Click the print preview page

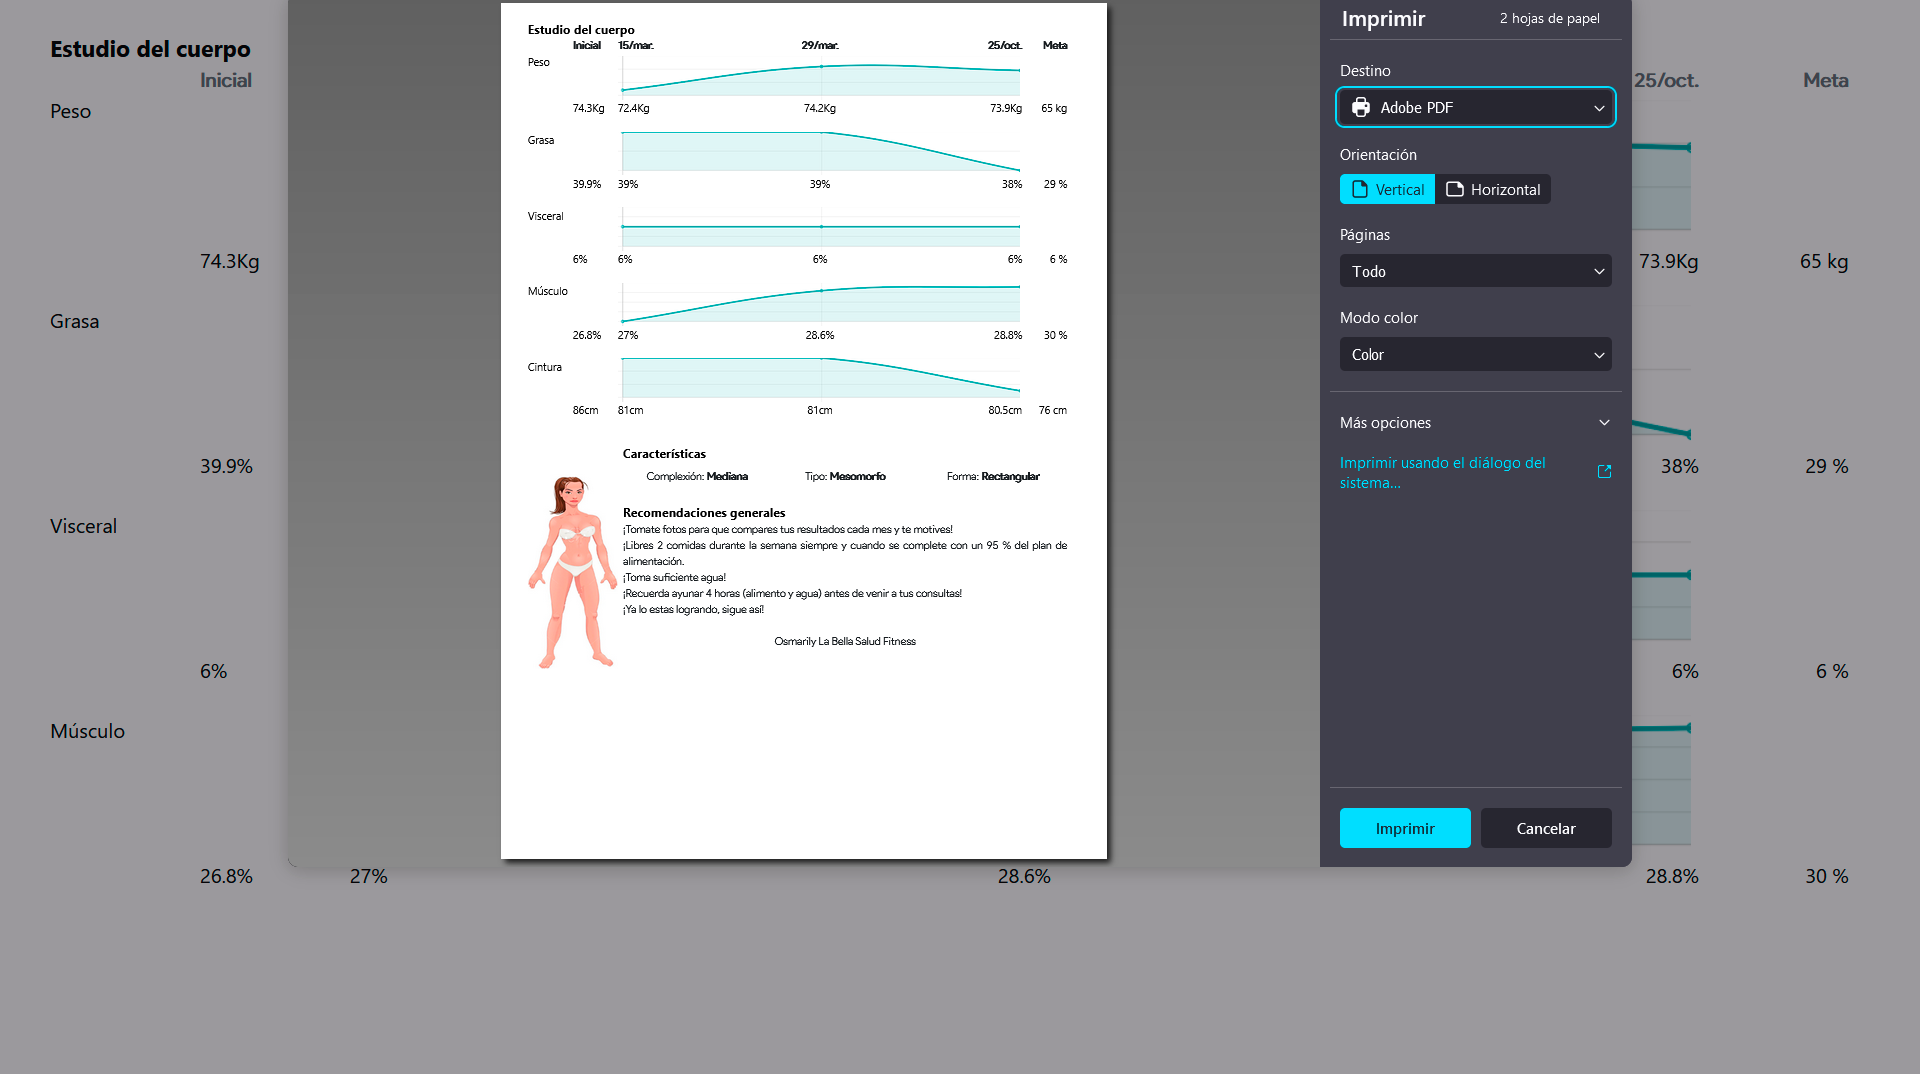tap(803, 750)
